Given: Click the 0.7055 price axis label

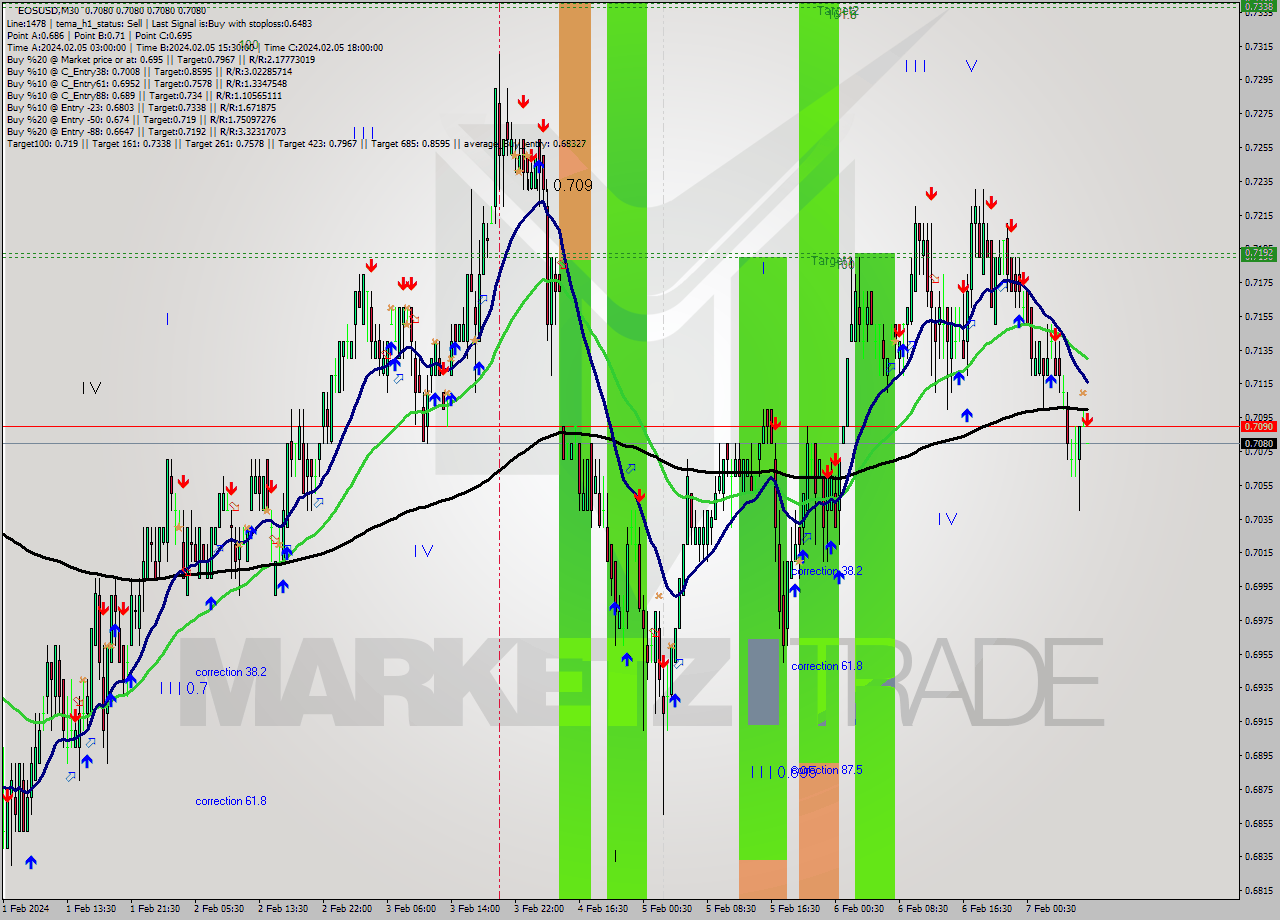Looking at the screenshot, I should [1258, 485].
